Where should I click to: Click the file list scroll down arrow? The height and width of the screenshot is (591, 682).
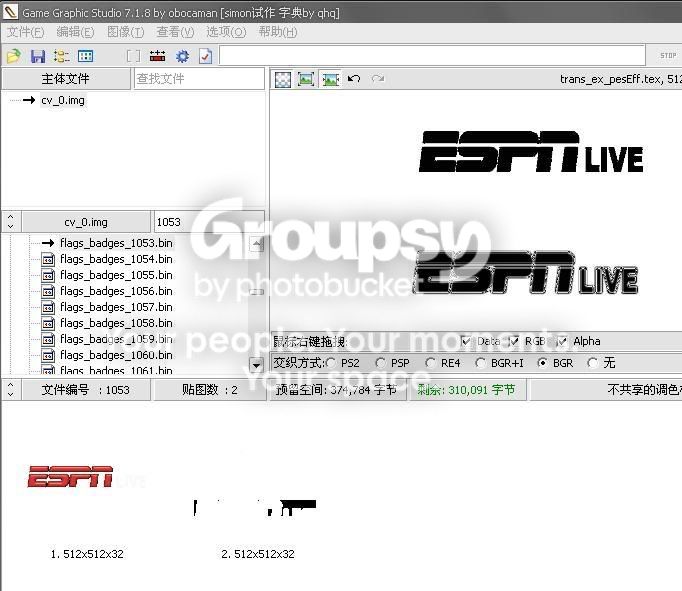[257, 364]
